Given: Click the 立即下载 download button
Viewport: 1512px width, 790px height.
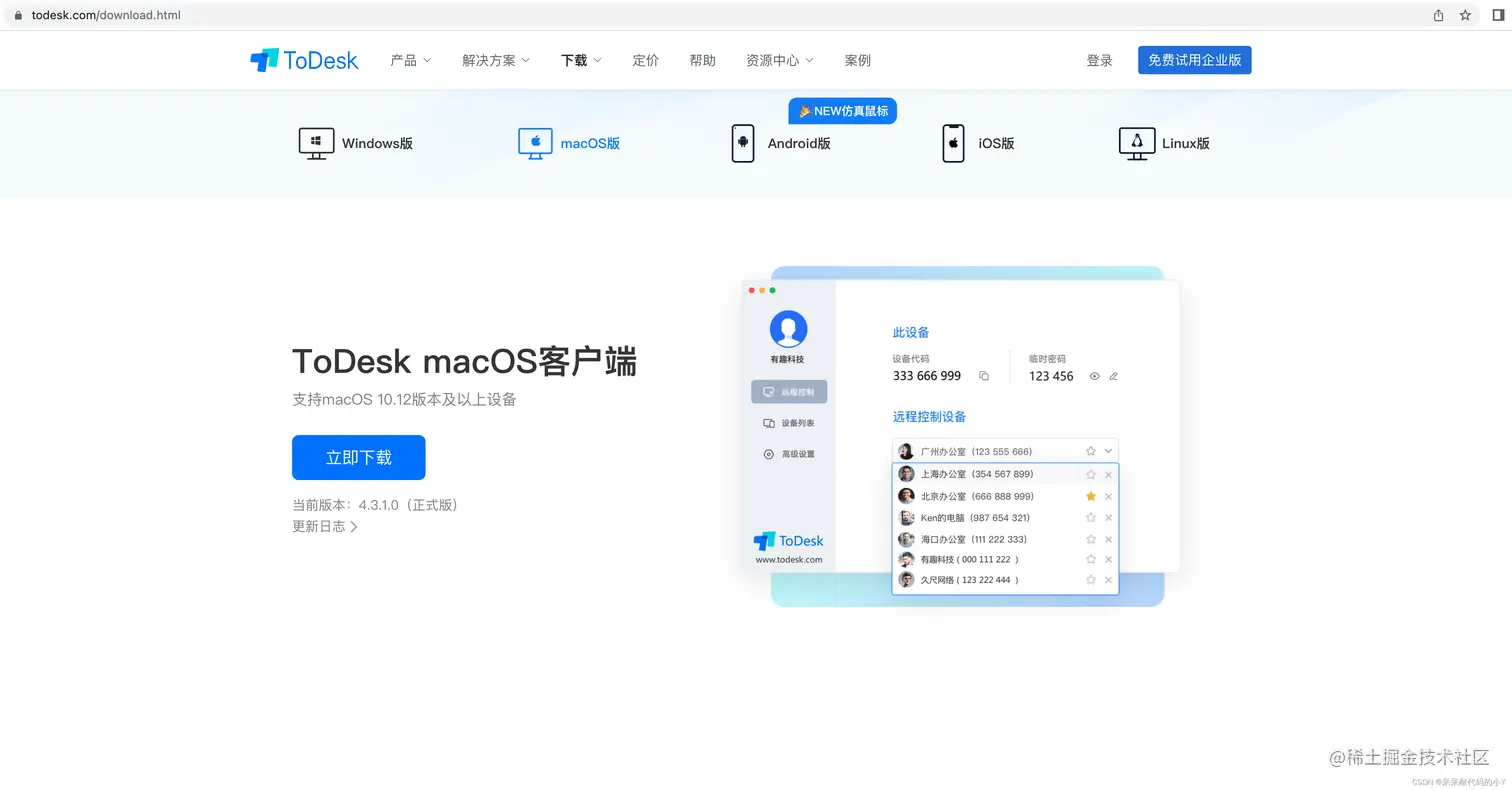Looking at the screenshot, I should pos(358,457).
